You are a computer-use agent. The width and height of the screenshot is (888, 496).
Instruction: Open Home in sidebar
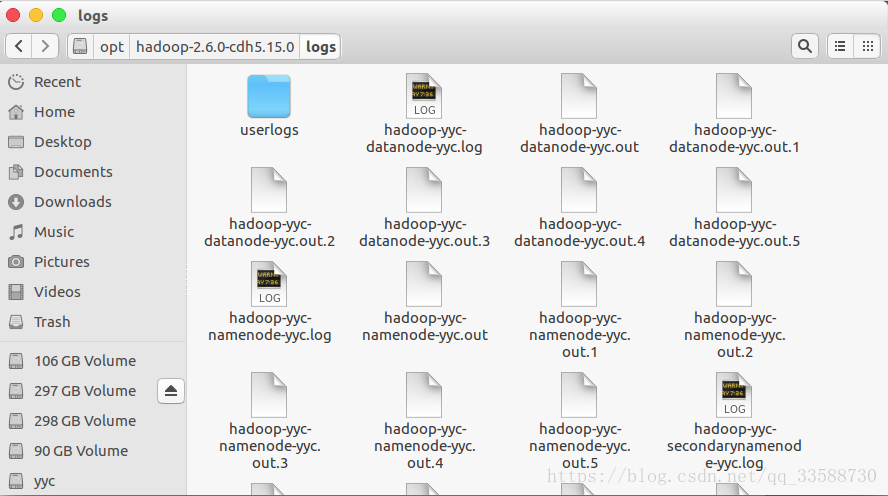[93, 112]
